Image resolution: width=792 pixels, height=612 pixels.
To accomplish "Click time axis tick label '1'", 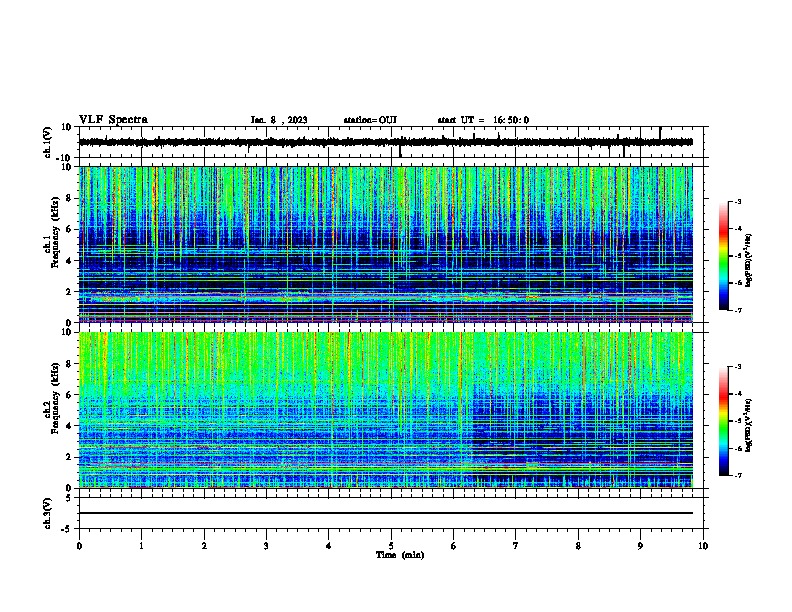I will click(x=141, y=546).
